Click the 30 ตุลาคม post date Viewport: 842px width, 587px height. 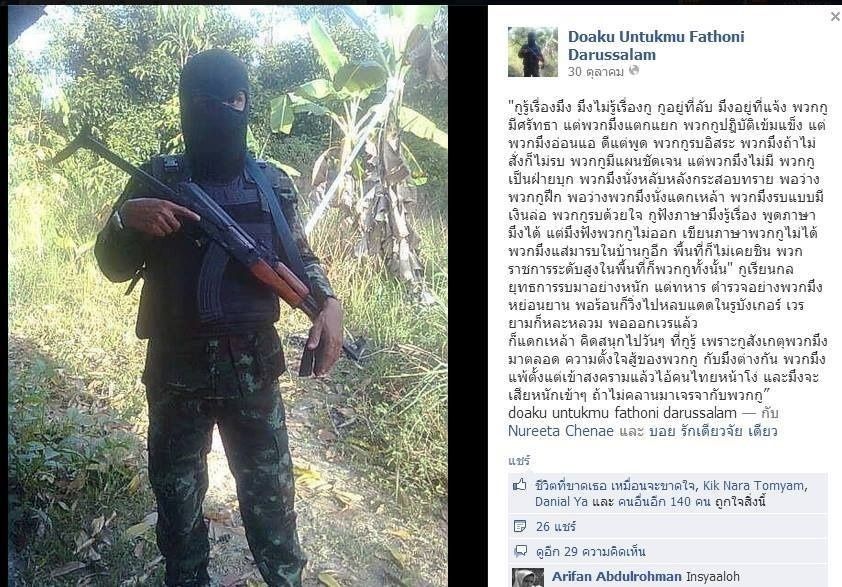pos(596,71)
